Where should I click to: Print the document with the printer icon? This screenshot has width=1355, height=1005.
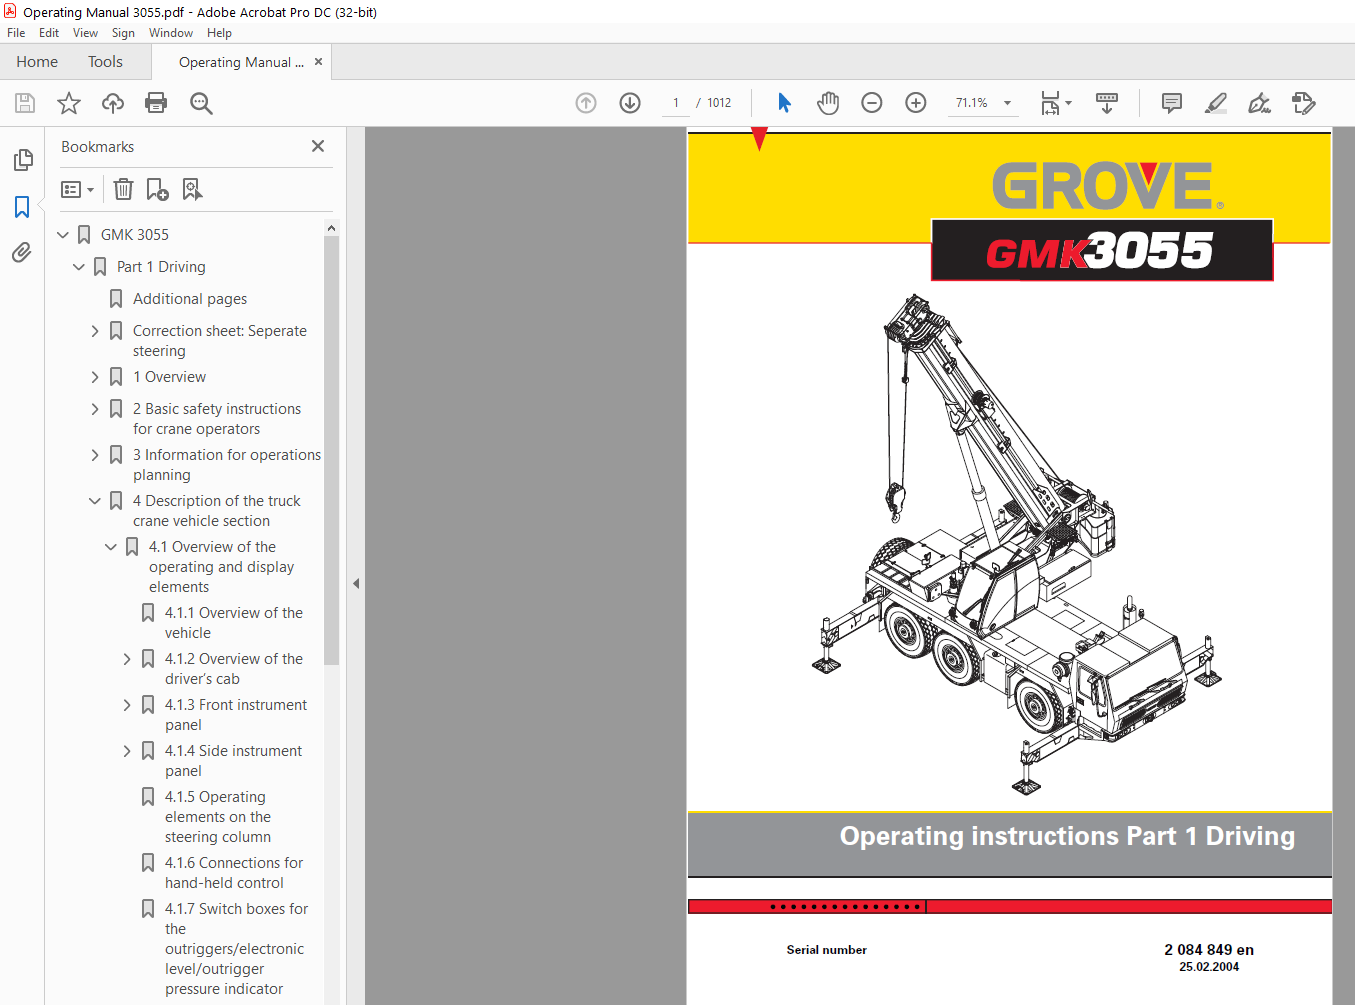(x=156, y=103)
